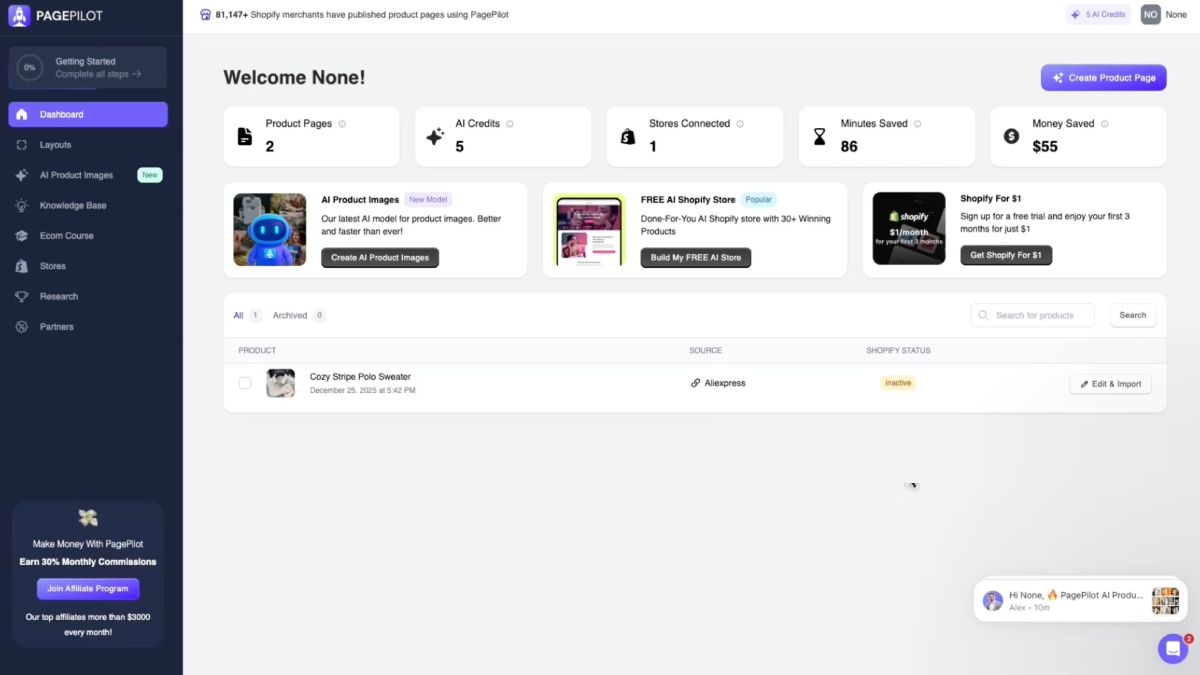Click the Create Product Page button
The image size is (1200, 675).
(x=1103, y=78)
